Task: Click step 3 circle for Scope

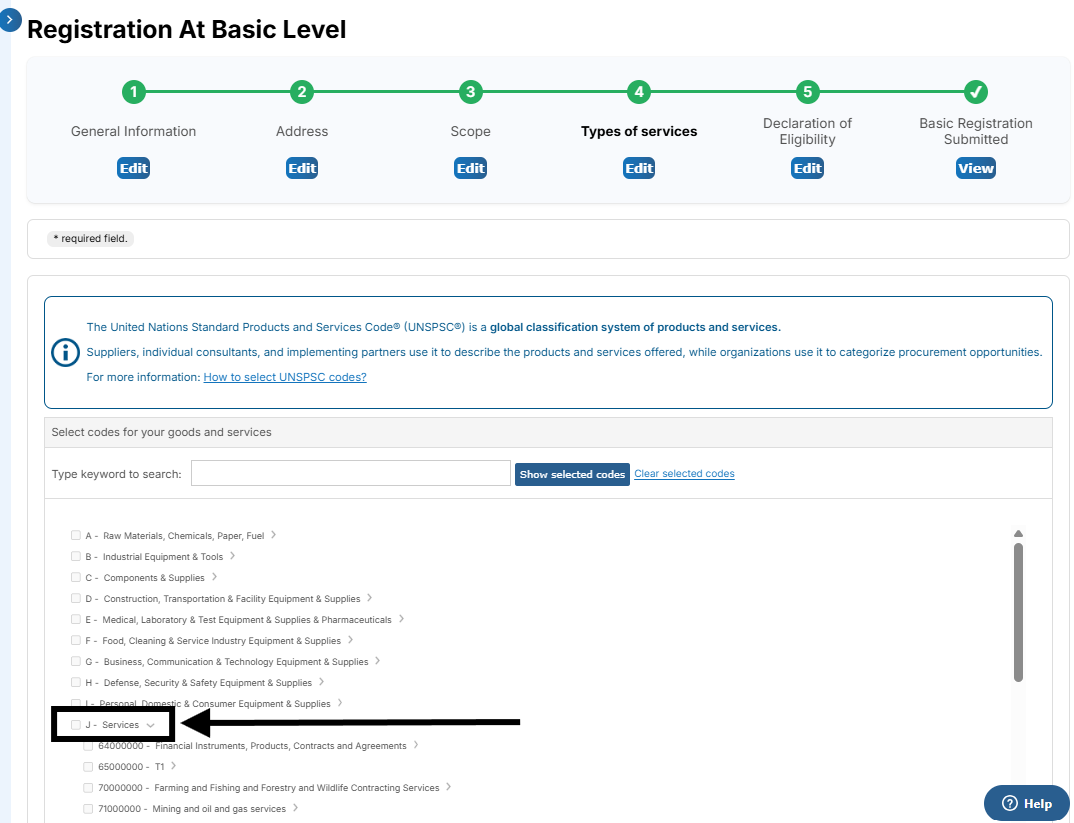Action: tap(470, 93)
